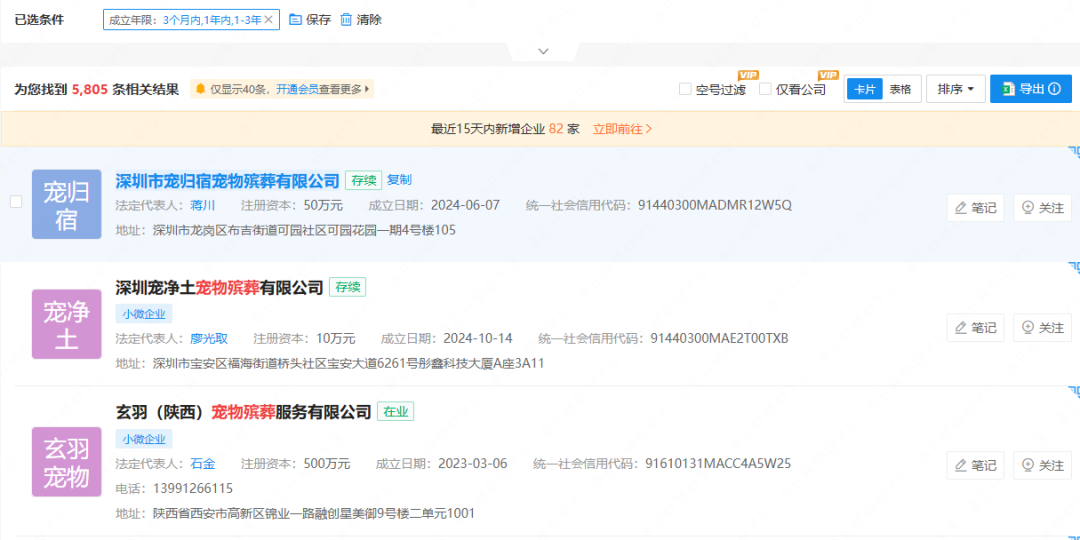The image size is (1080, 540).
Task: Click the bell icon beside 仅显示40条
Action: [201, 89]
